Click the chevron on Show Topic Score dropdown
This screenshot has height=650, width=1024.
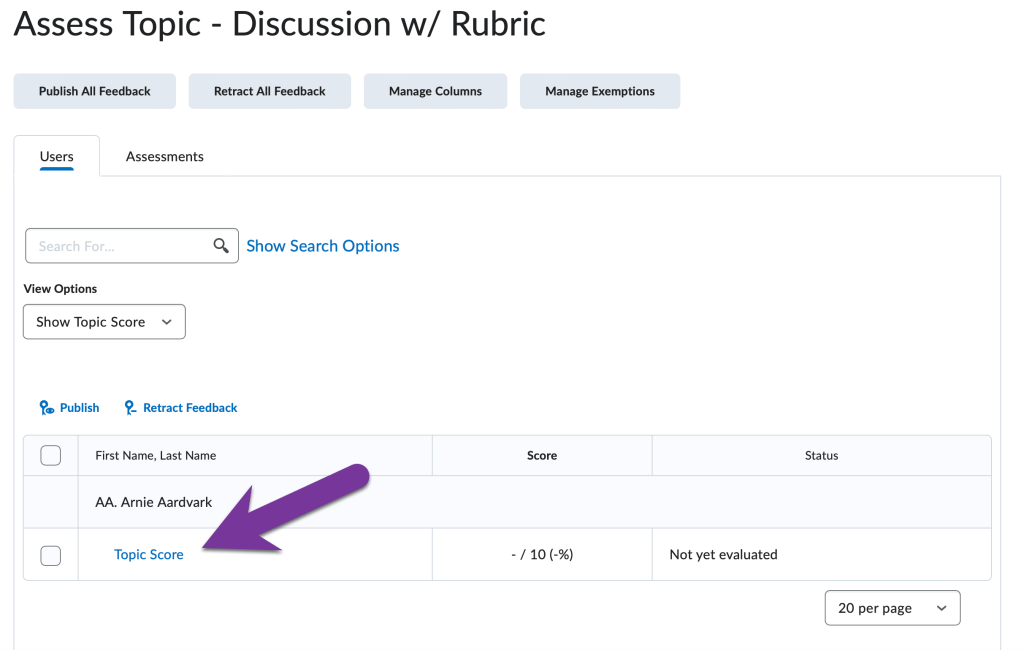[x=166, y=321]
